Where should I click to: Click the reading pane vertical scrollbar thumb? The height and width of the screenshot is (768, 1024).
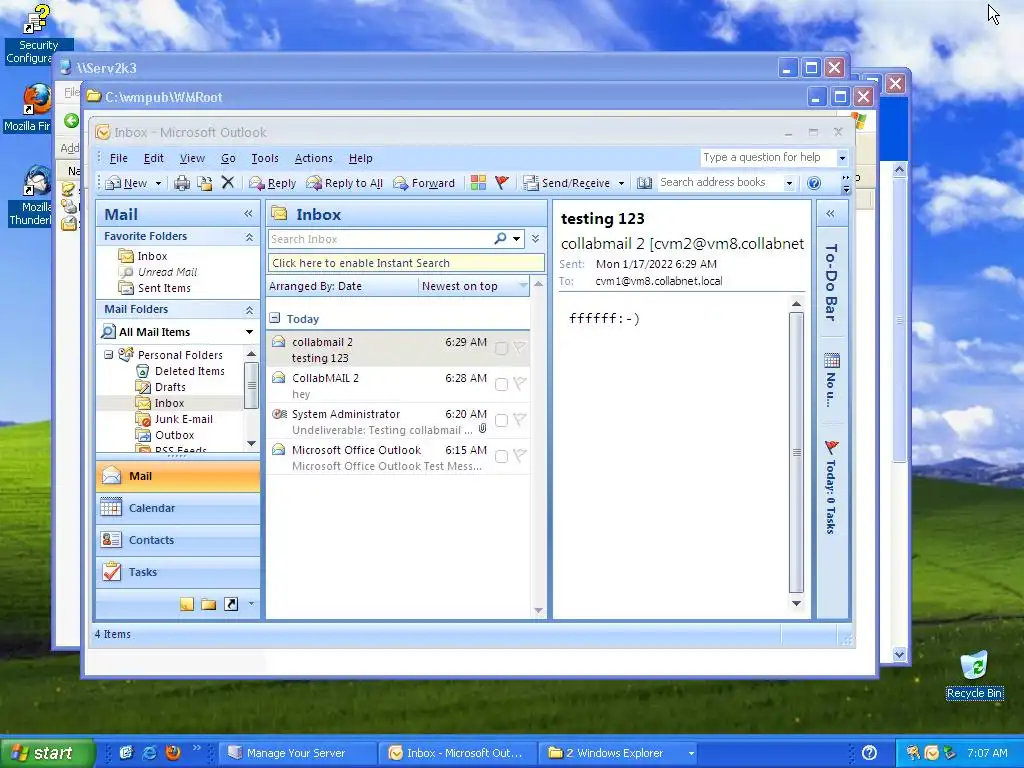[796, 452]
